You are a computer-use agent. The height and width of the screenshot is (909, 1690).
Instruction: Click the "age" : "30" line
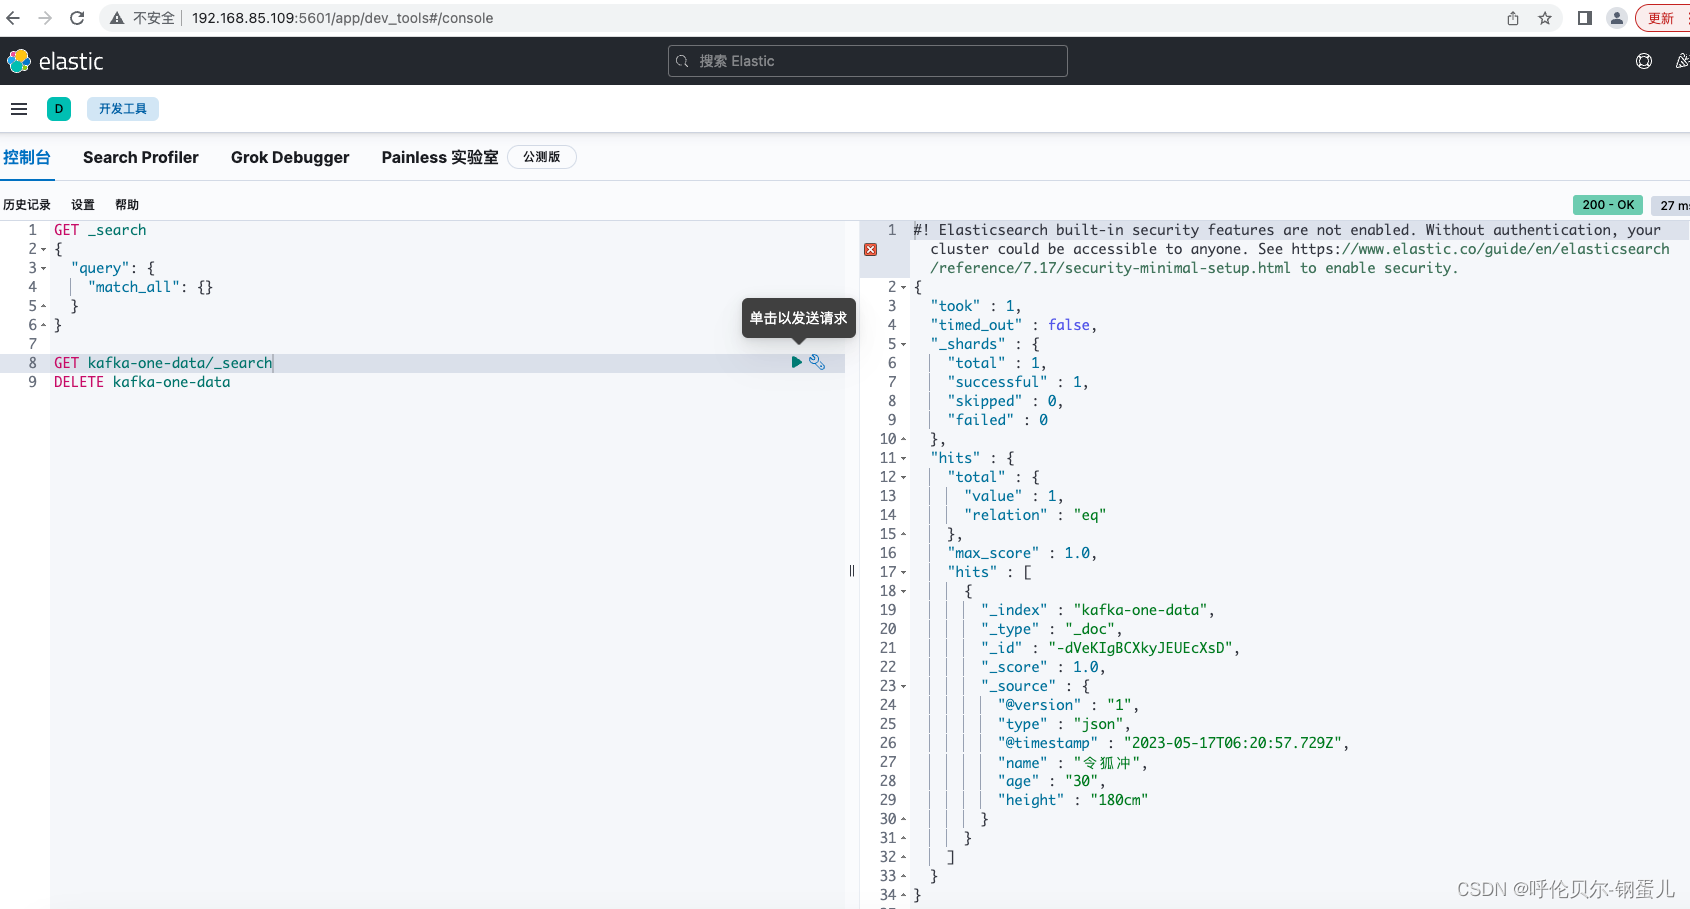click(x=1051, y=781)
